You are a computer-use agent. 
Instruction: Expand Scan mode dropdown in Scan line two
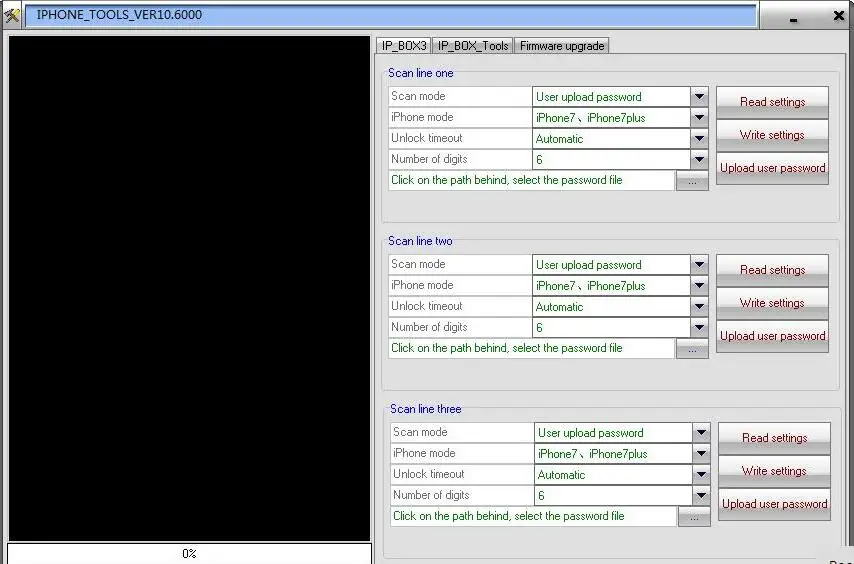tap(699, 265)
